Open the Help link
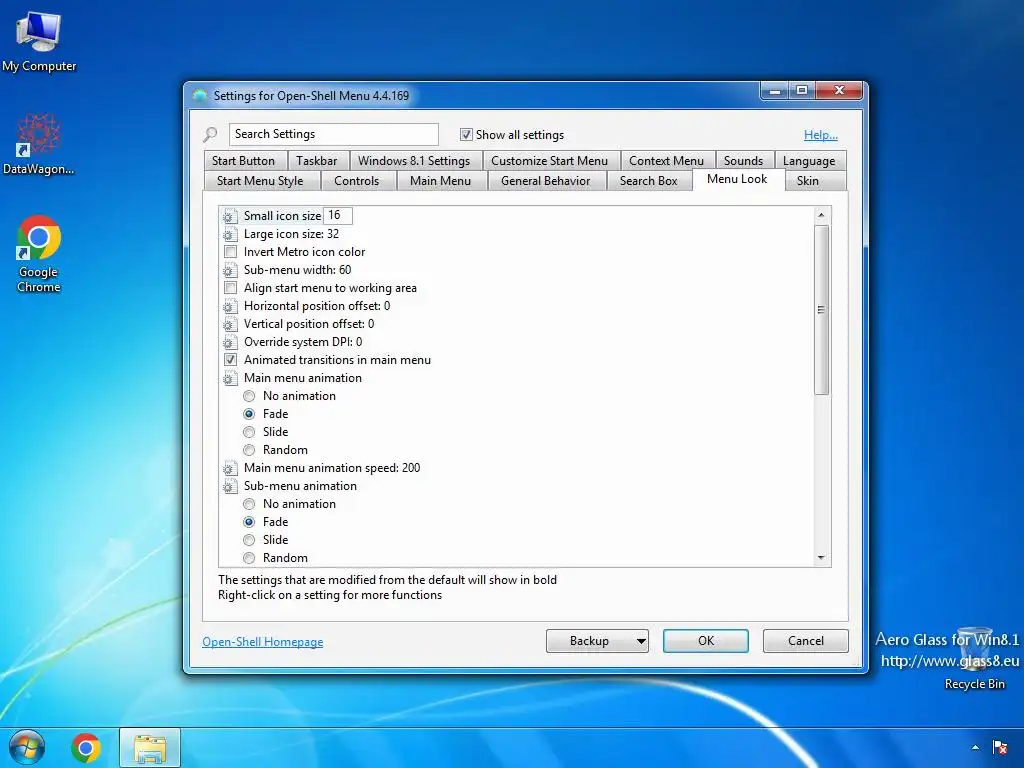 click(x=821, y=135)
